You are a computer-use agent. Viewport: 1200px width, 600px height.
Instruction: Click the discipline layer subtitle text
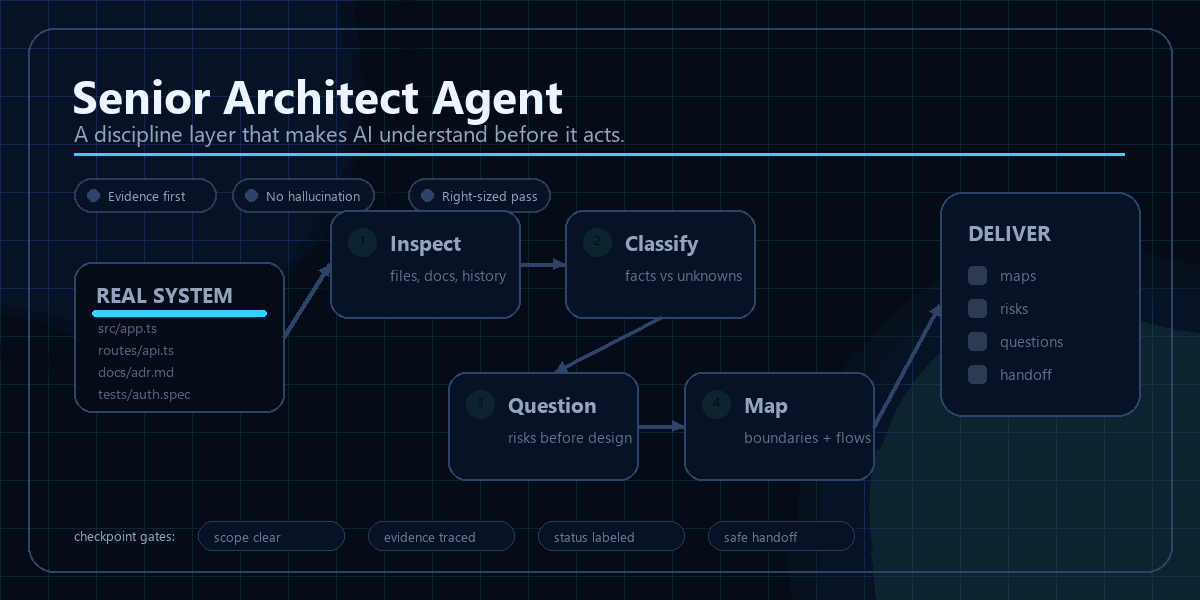(350, 135)
